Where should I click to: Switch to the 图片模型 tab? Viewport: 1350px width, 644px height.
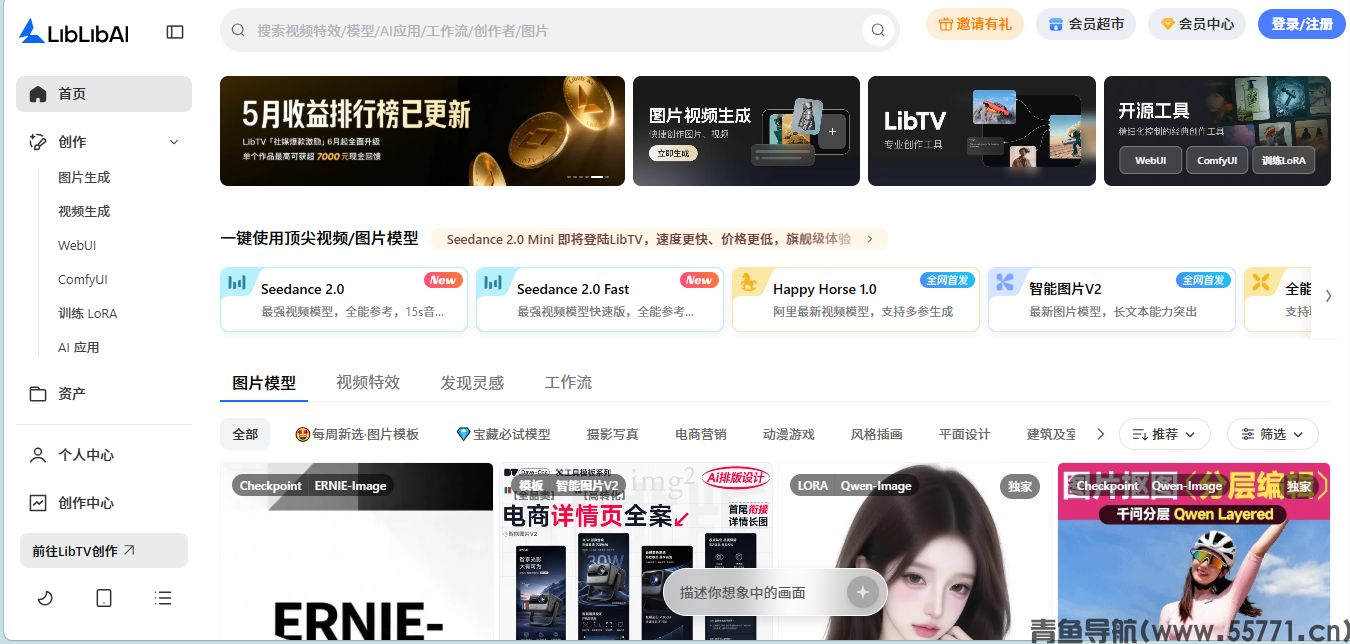[264, 382]
